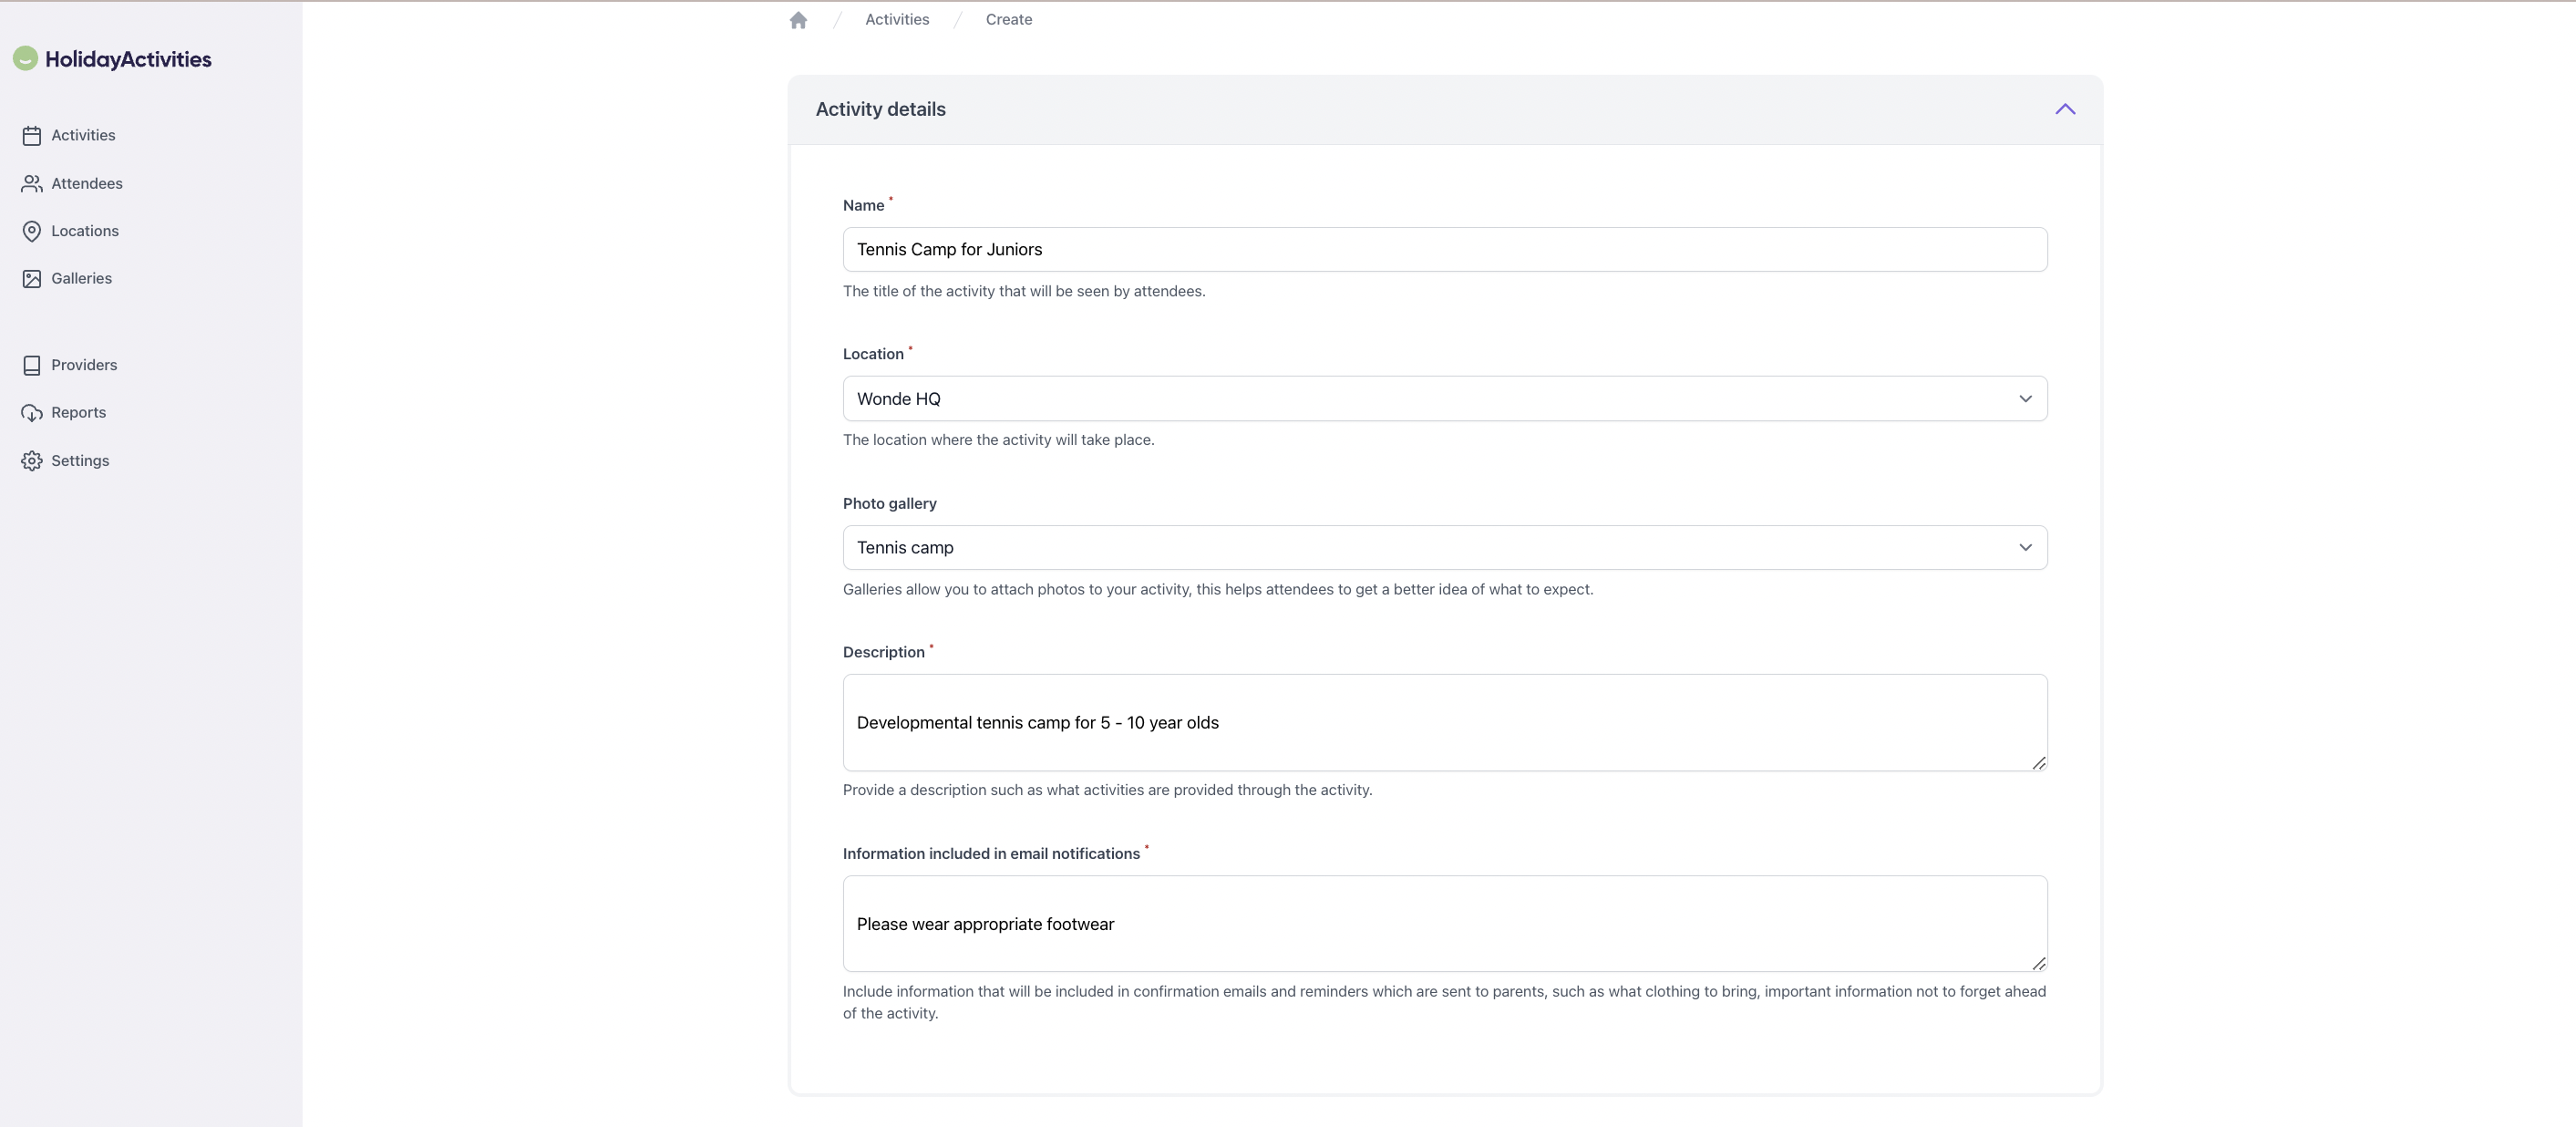This screenshot has height=1127, width=2576.
Task: Click the HolidayActivities logo
Action: [112, 59]
